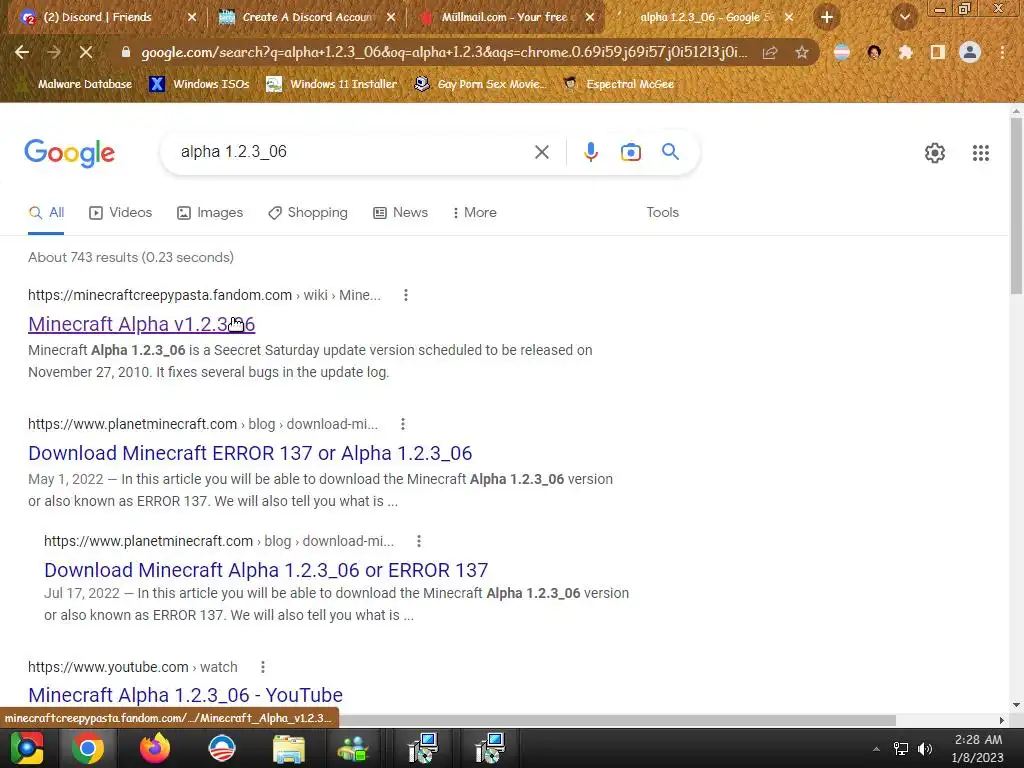Click the volume speaker tray icon
Viewport: 1024px width, 768px height.
click(925, 749)
